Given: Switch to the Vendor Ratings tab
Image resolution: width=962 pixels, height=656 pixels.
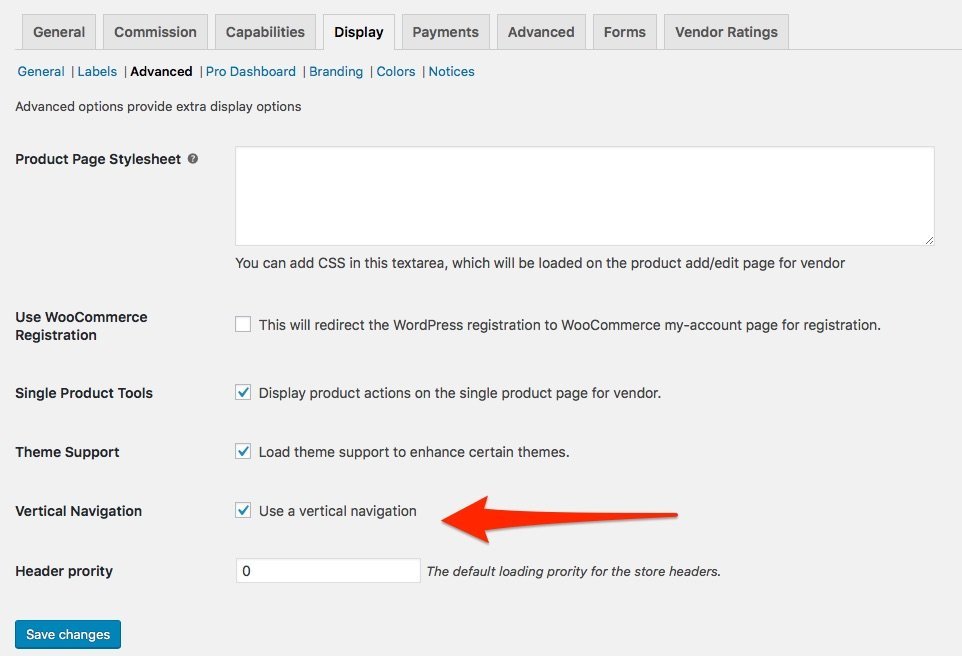Looking at the screenshot, I should [x=726, y=32].
